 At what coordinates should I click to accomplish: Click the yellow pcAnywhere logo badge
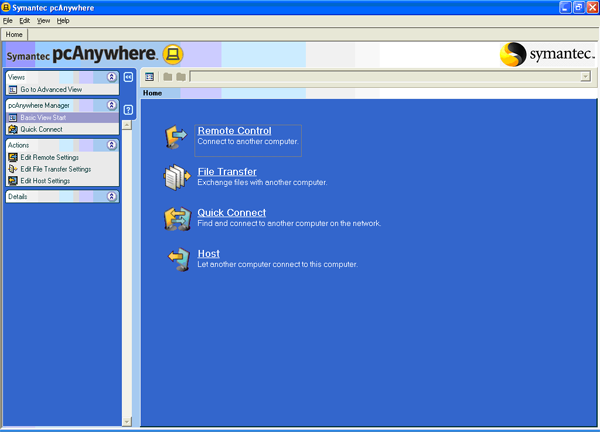click(x=173, y=54)
